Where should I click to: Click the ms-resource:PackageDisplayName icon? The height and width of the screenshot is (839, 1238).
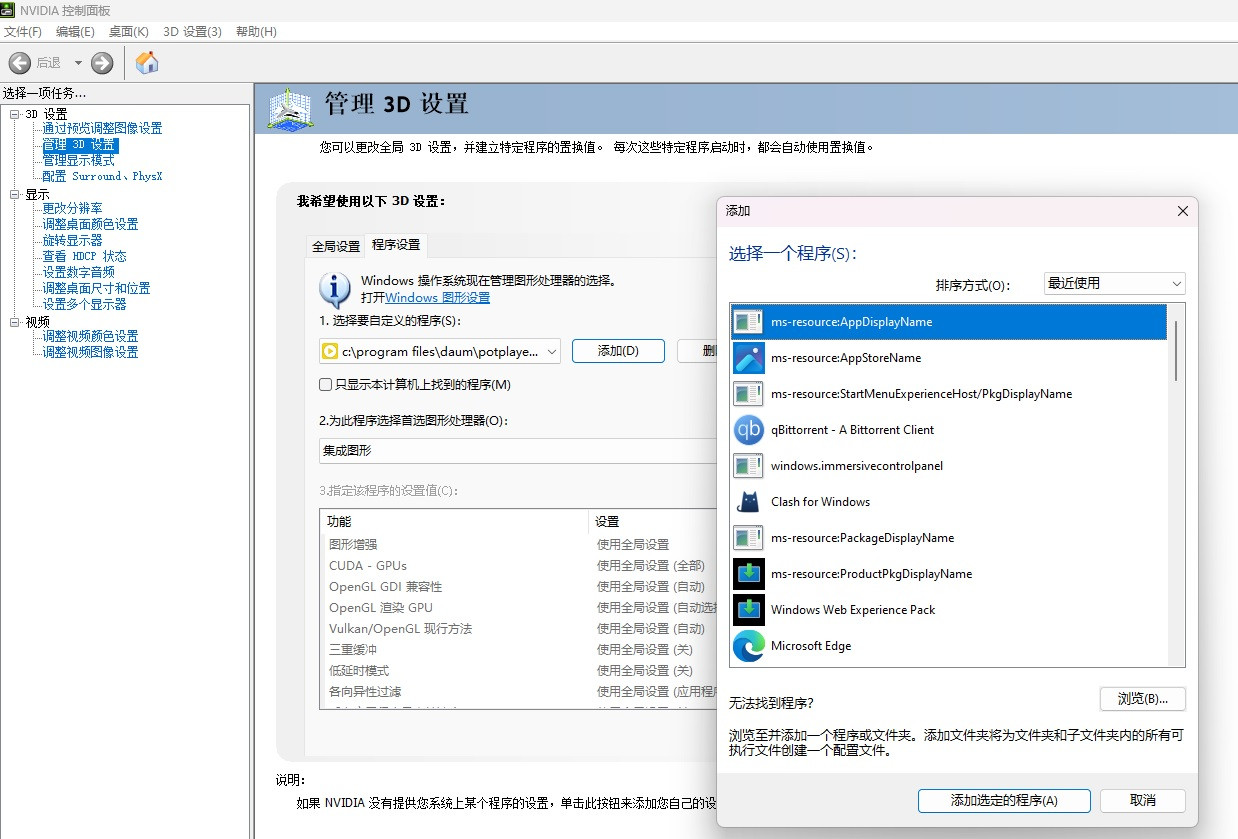coord(749,538)
